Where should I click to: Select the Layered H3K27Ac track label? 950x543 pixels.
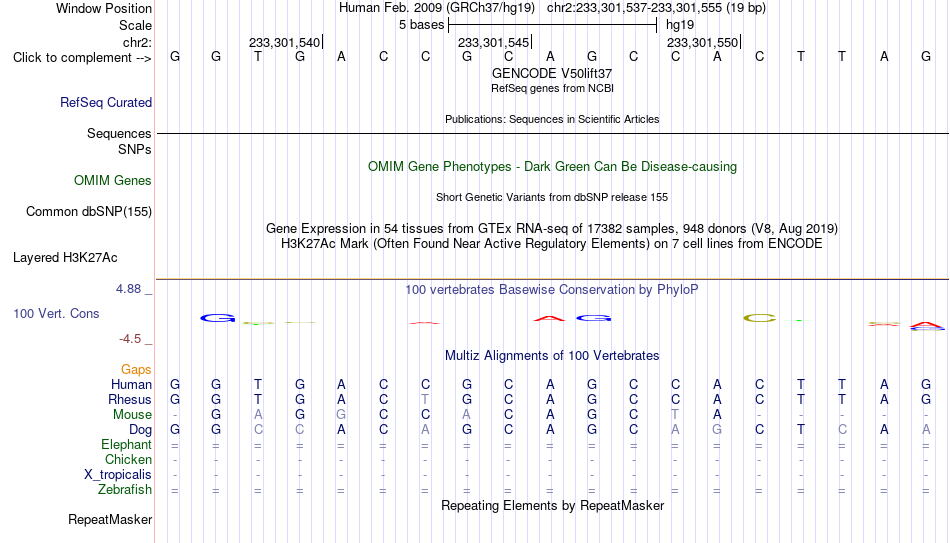65,258
